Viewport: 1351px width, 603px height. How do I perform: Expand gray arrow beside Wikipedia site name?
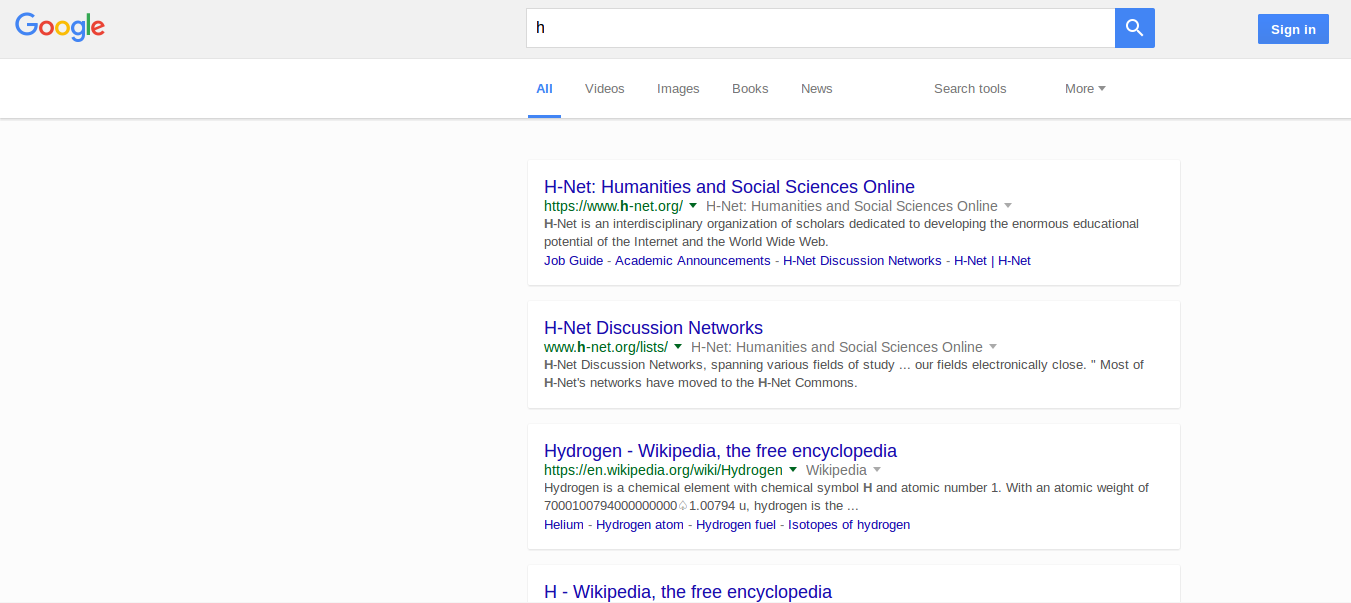click(x=877, y=469)
